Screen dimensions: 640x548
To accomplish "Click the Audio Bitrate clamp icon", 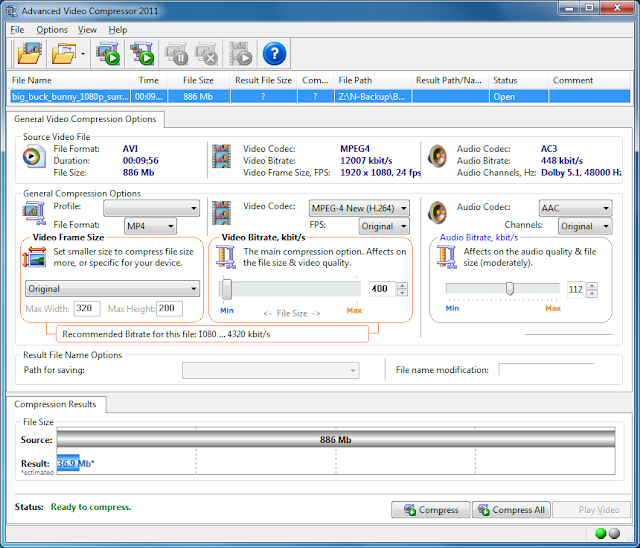I will click(447, 257).
